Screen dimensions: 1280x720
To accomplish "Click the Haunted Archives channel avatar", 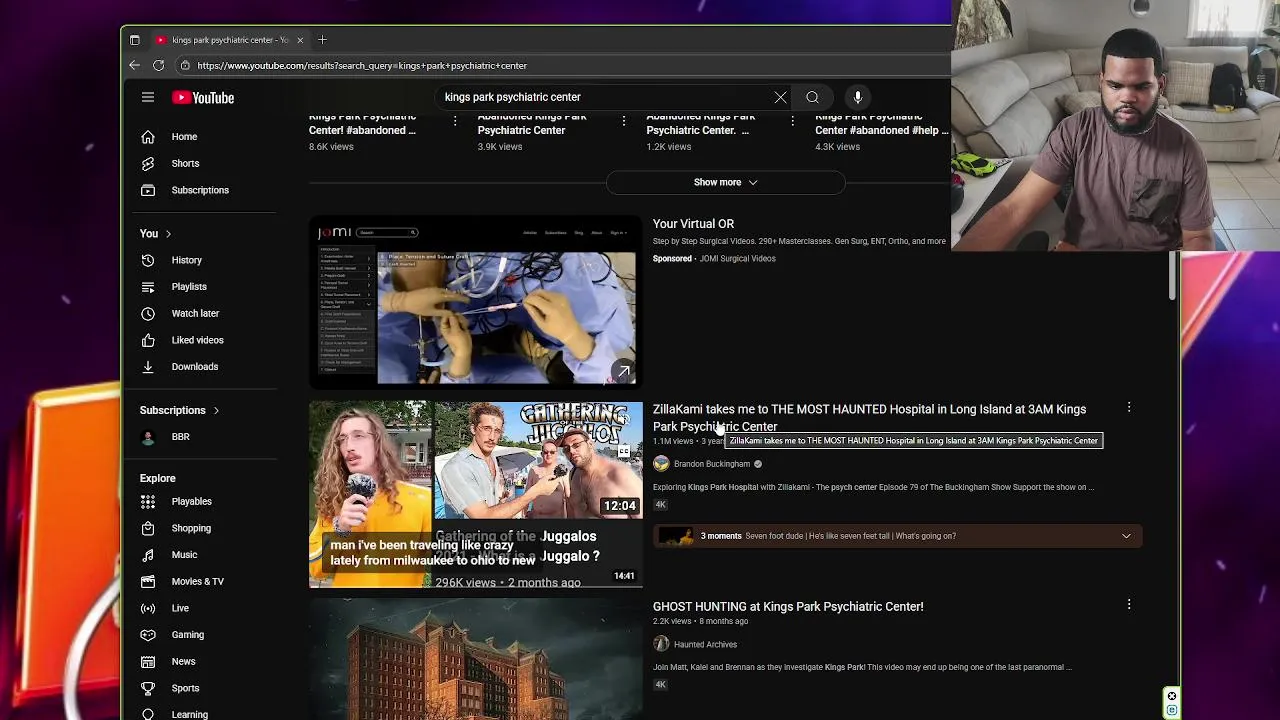I will 661,644.
